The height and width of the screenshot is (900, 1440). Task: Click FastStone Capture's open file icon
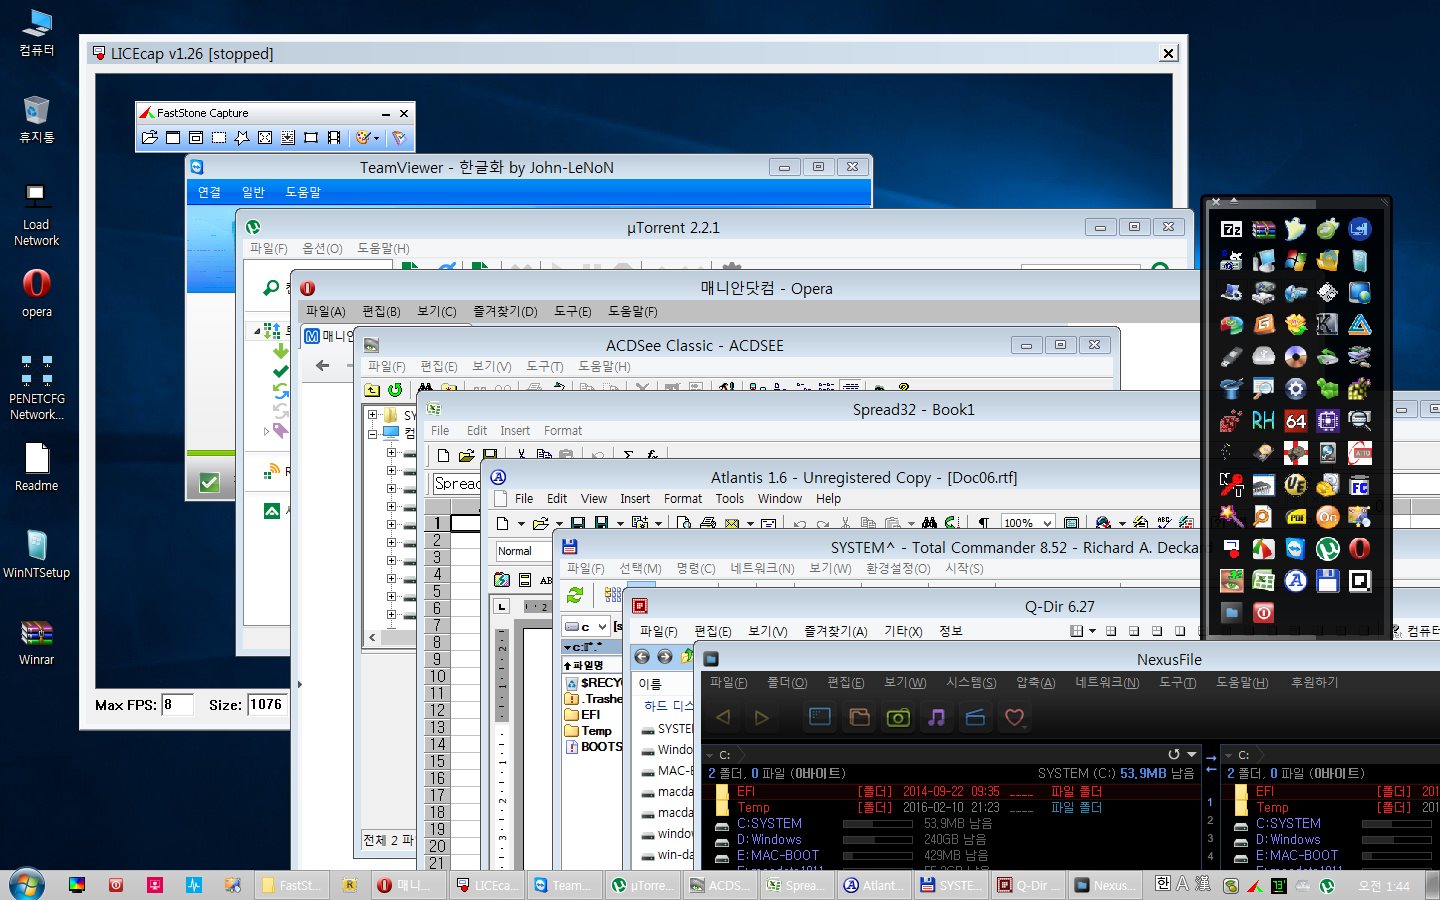click(150, 138)
